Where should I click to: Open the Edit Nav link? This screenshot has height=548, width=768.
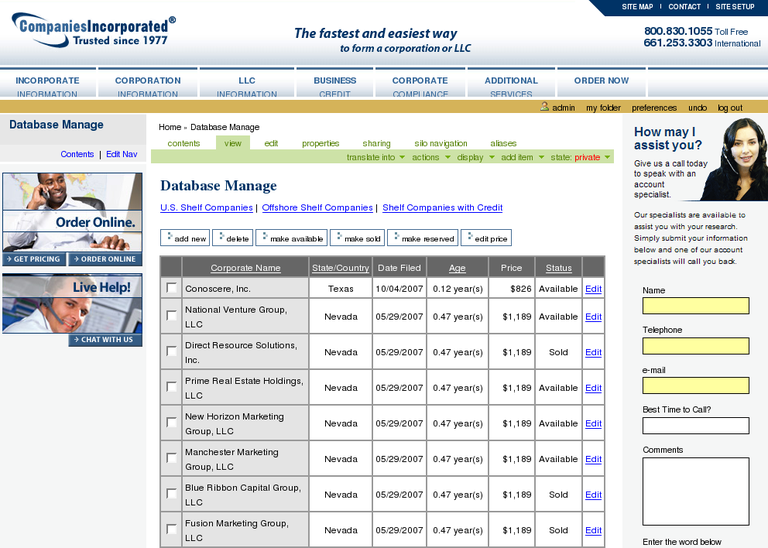[121, 154]
